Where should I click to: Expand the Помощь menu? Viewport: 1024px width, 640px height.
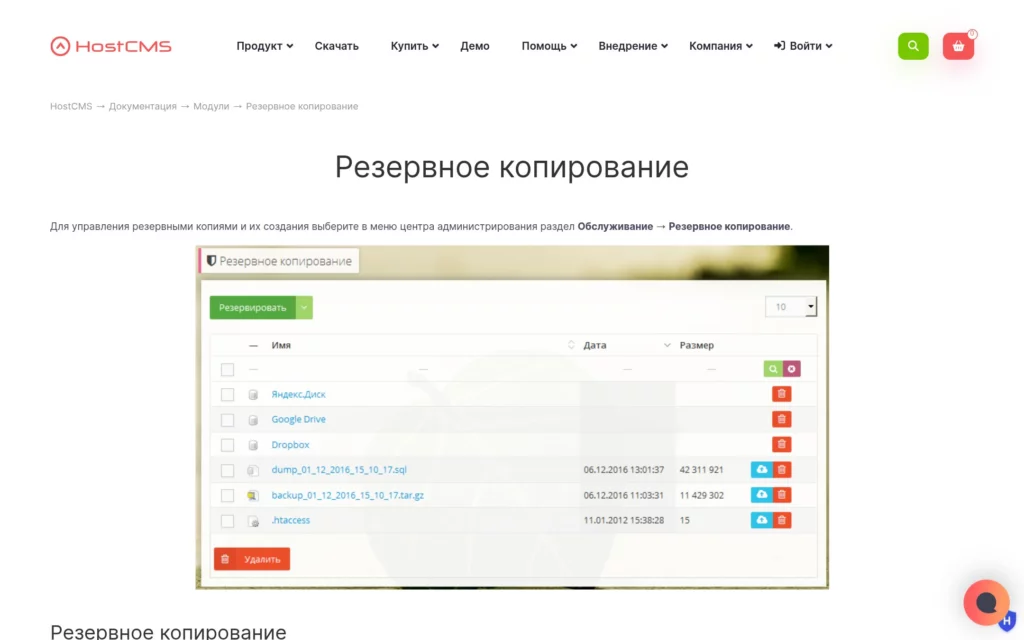549,46
